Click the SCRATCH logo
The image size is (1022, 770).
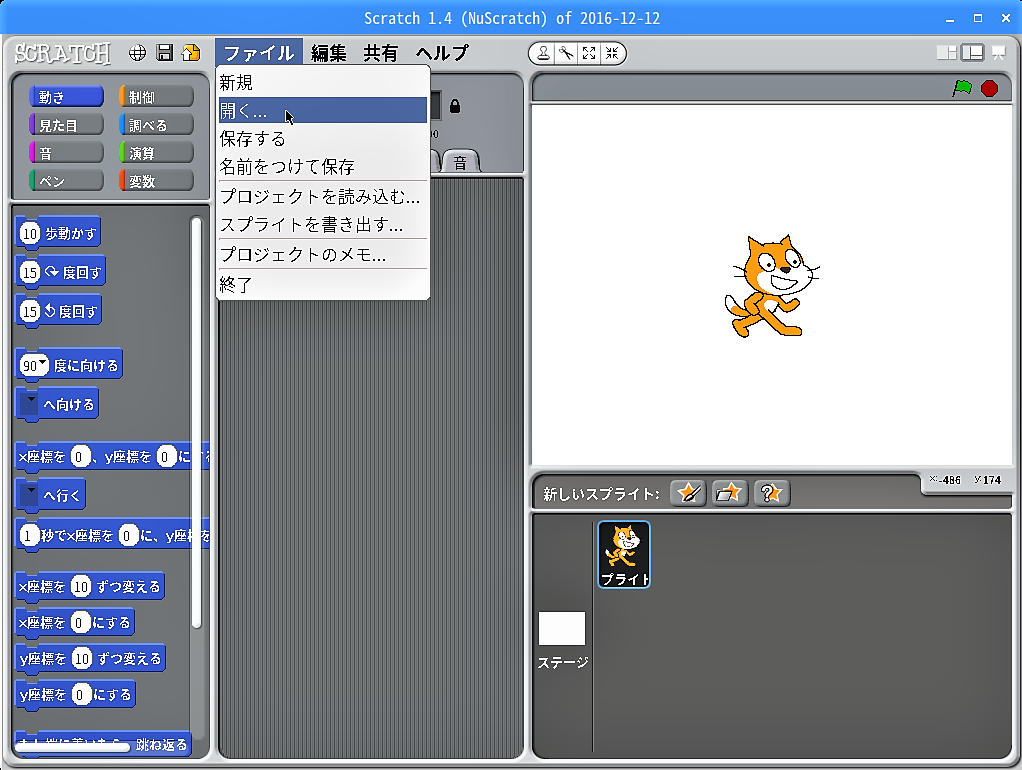click(63, 53)
